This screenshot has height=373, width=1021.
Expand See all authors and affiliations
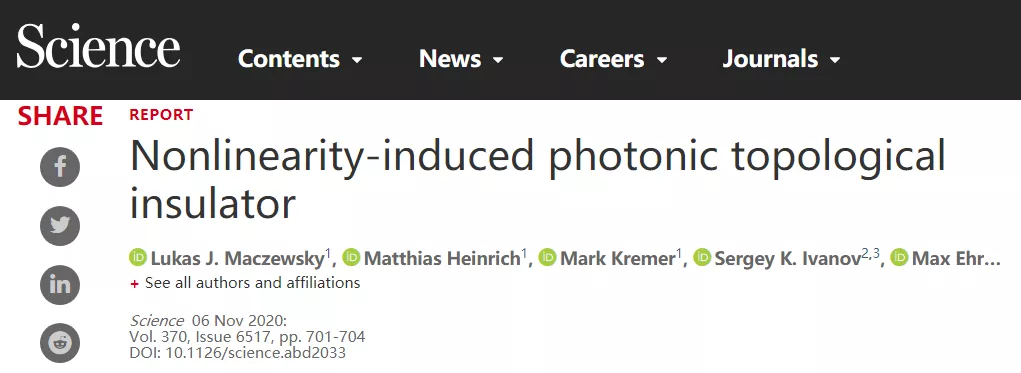[x=245, y=283]
